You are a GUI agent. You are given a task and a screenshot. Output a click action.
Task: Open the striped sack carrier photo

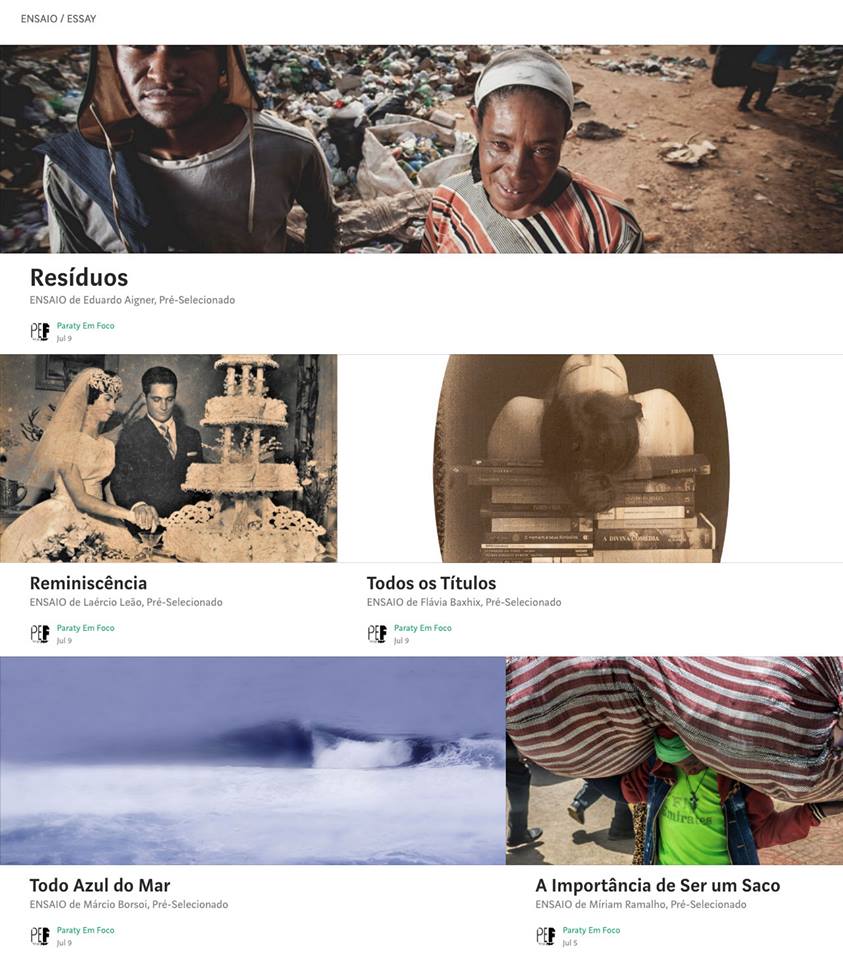coord(675,760)
